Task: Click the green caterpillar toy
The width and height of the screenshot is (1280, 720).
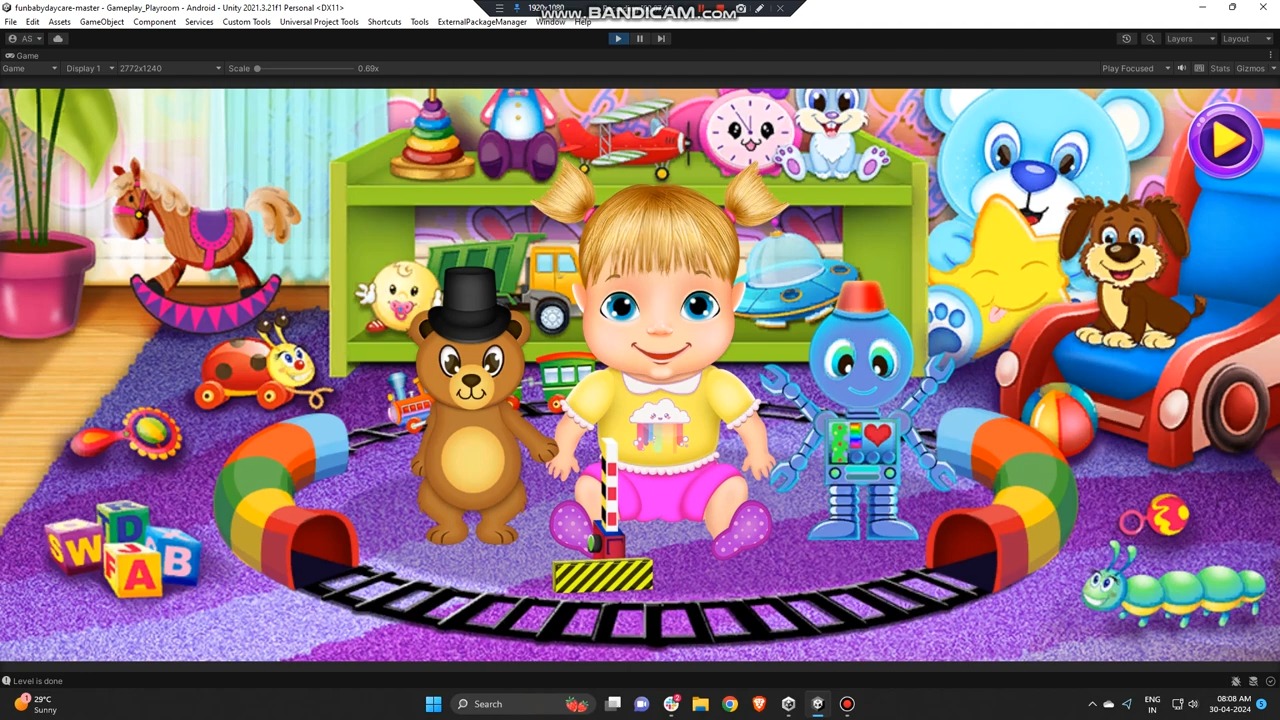Action: (x=1175, y=588)
